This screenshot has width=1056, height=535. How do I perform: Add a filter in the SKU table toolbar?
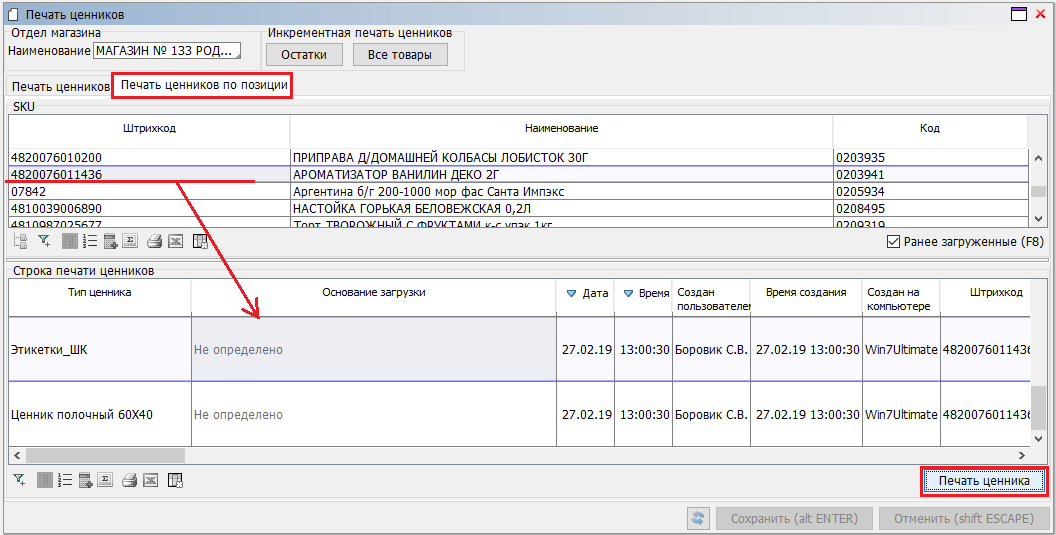(x=44, y=241)
